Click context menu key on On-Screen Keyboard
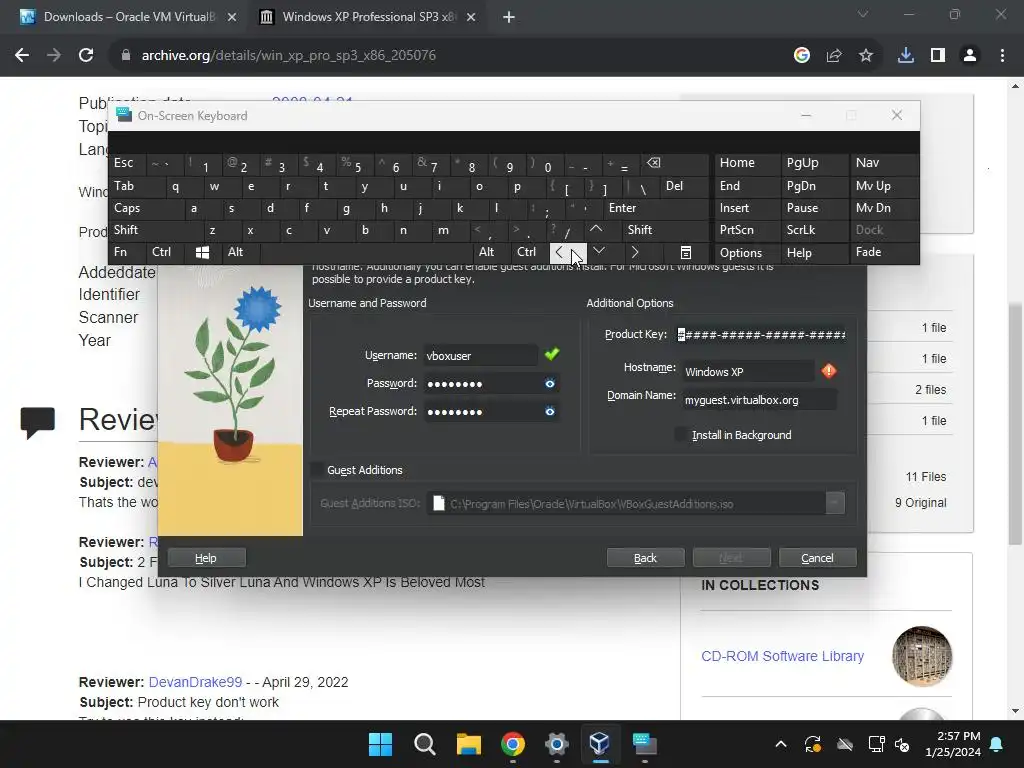This screenshot has height=768, width=1024. 686,253
